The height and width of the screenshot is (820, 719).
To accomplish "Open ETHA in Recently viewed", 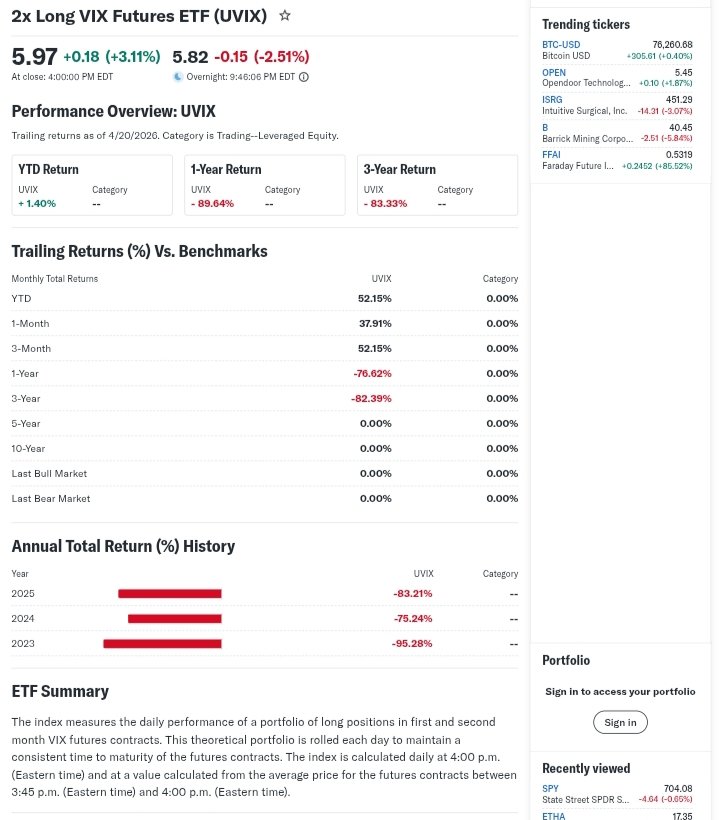I will click(553, 816).
